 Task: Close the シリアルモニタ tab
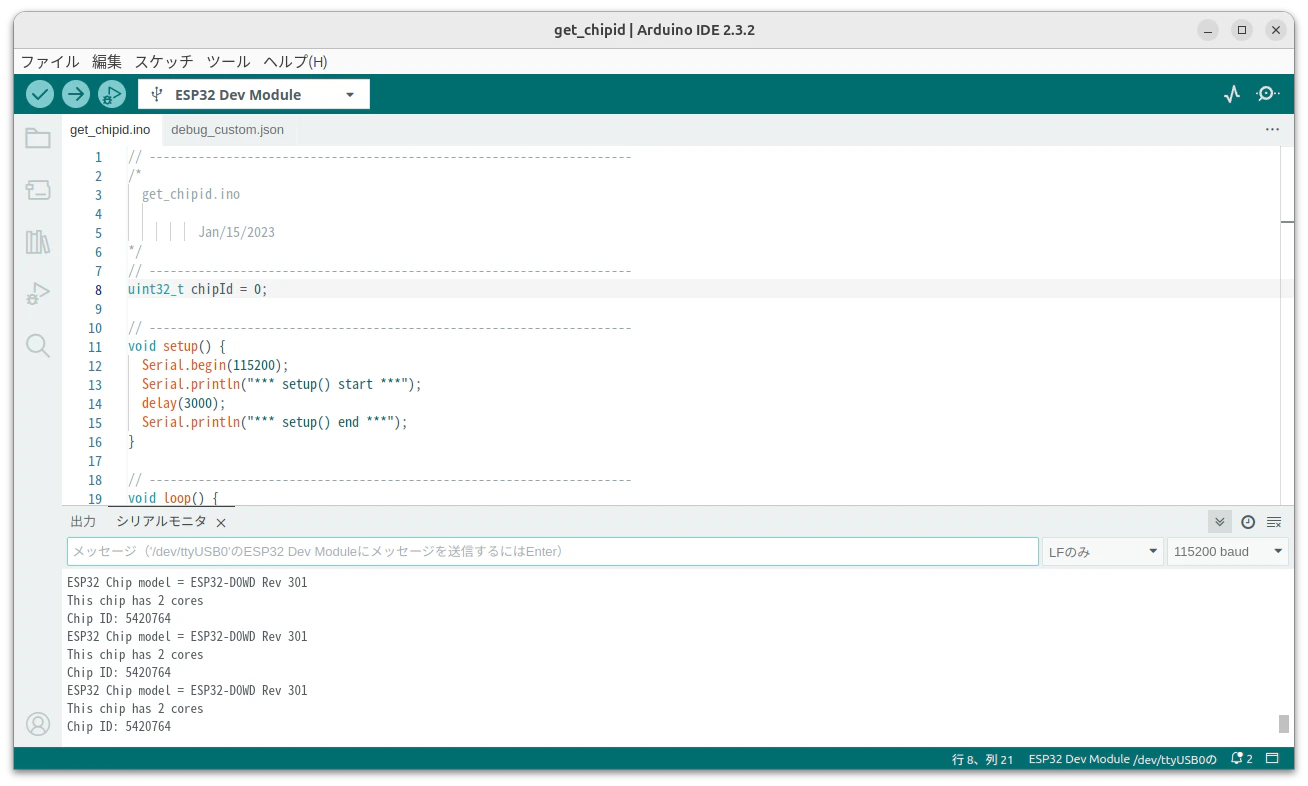pyautogui.click(x=221, y=523)
